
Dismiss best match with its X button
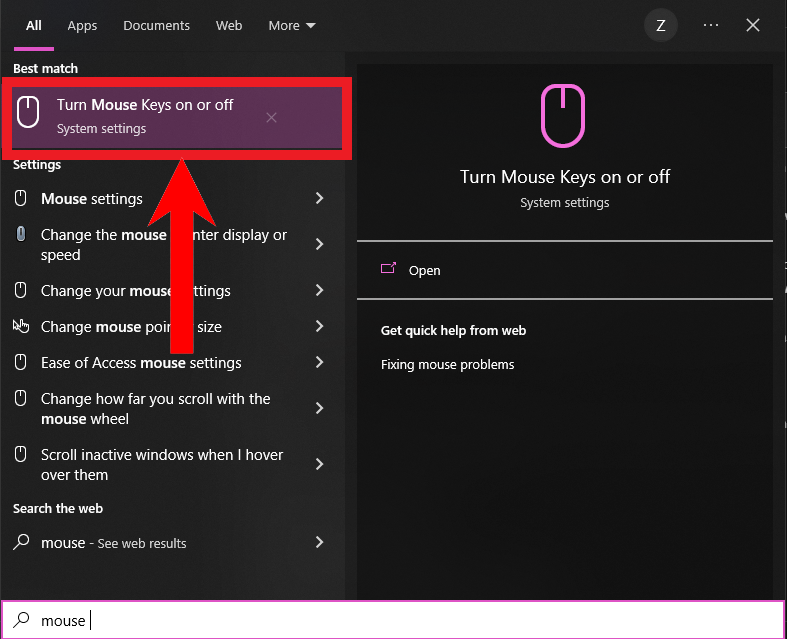271,118
